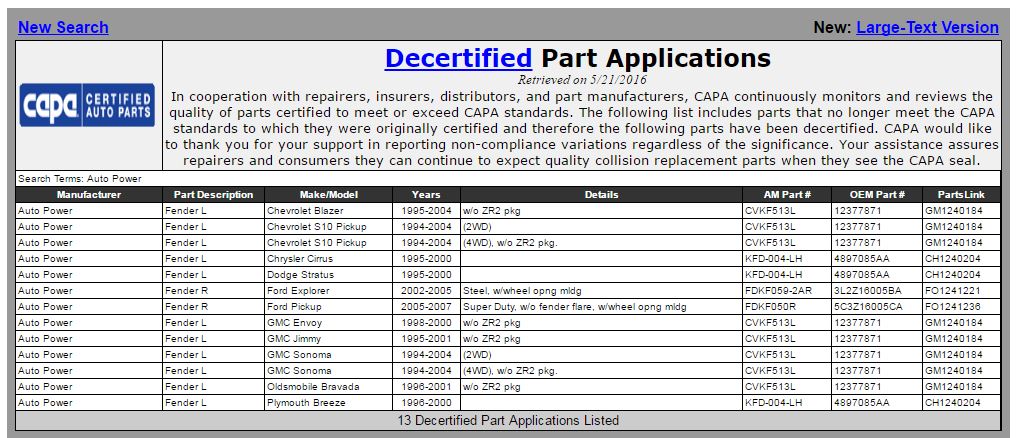Click PartsLink number FO1241236
Screen dimensions: 1022x438
click(961, 307)
